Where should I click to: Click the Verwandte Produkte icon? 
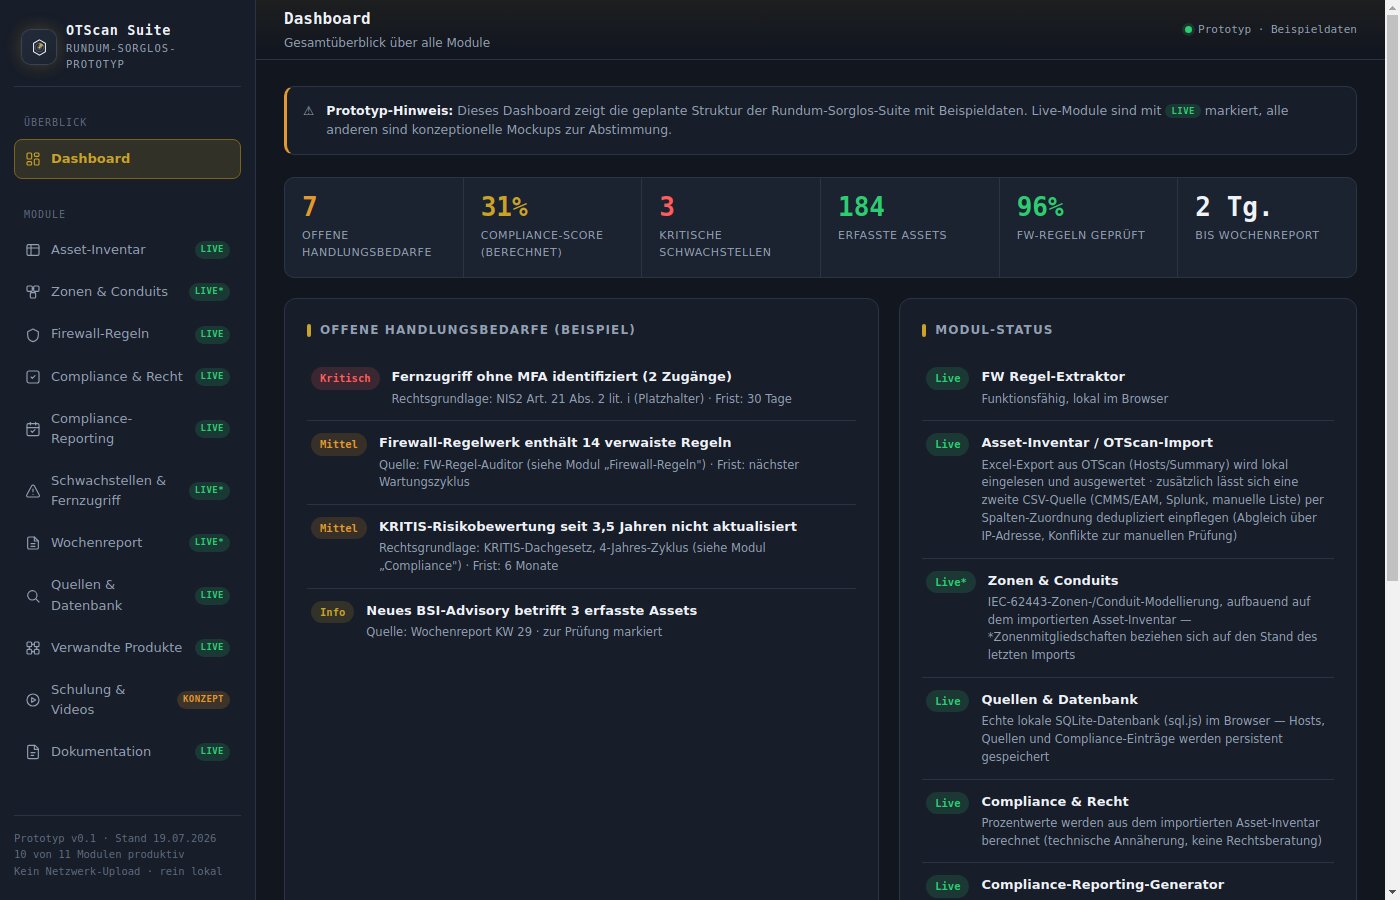click(33, 648)
